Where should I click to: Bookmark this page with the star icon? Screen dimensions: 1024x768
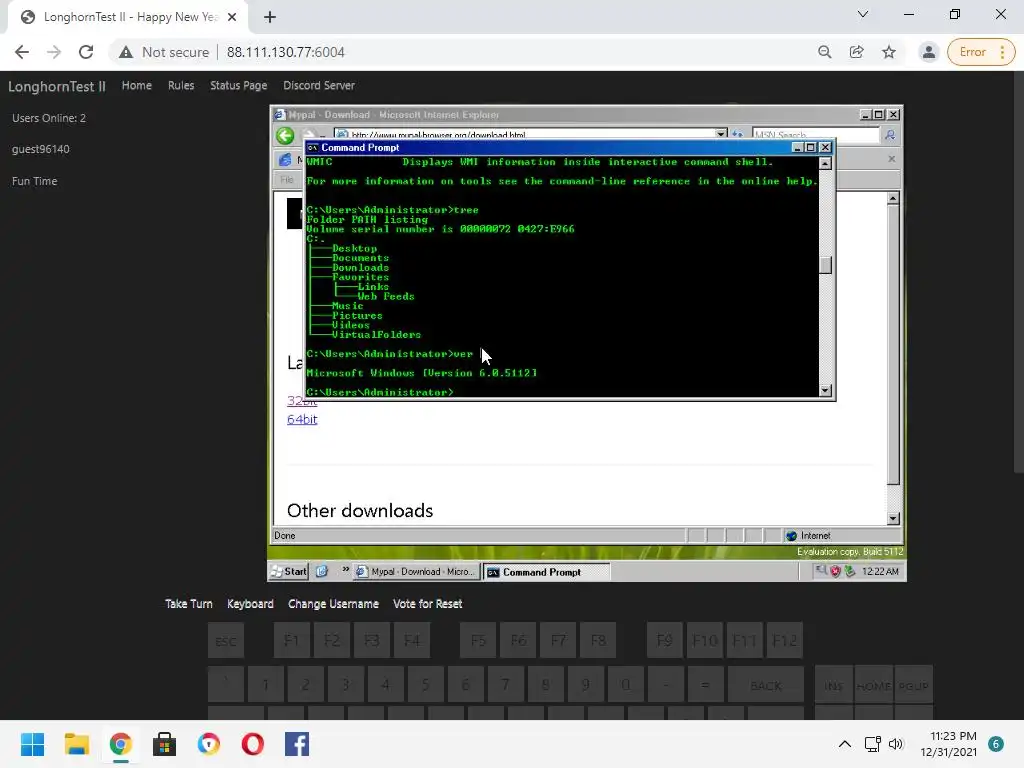click(x=888, y=52)
